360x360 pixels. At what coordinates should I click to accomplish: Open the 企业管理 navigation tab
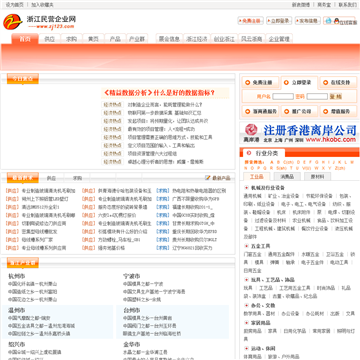(279, 39)
